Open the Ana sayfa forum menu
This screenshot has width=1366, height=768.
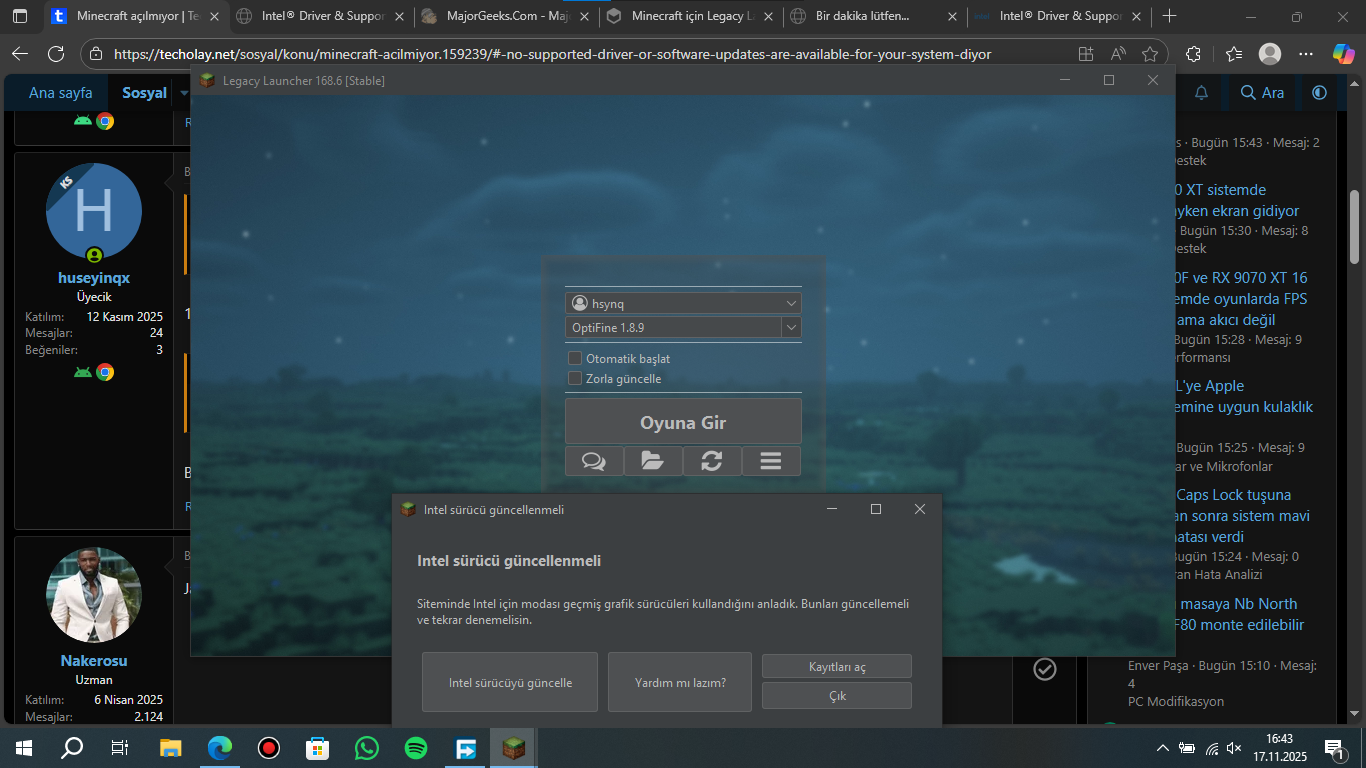(60, 93)
